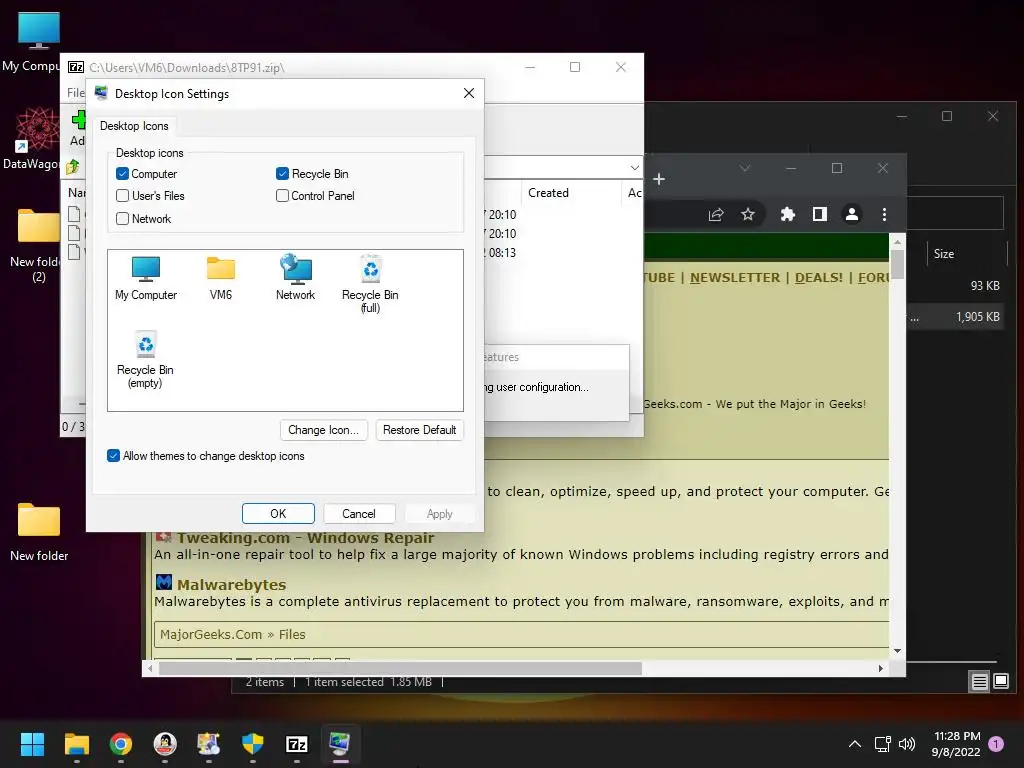Screen dimensions: 1024x768
Task: Click the Size column header in Explorer
Action: [944, 253]
